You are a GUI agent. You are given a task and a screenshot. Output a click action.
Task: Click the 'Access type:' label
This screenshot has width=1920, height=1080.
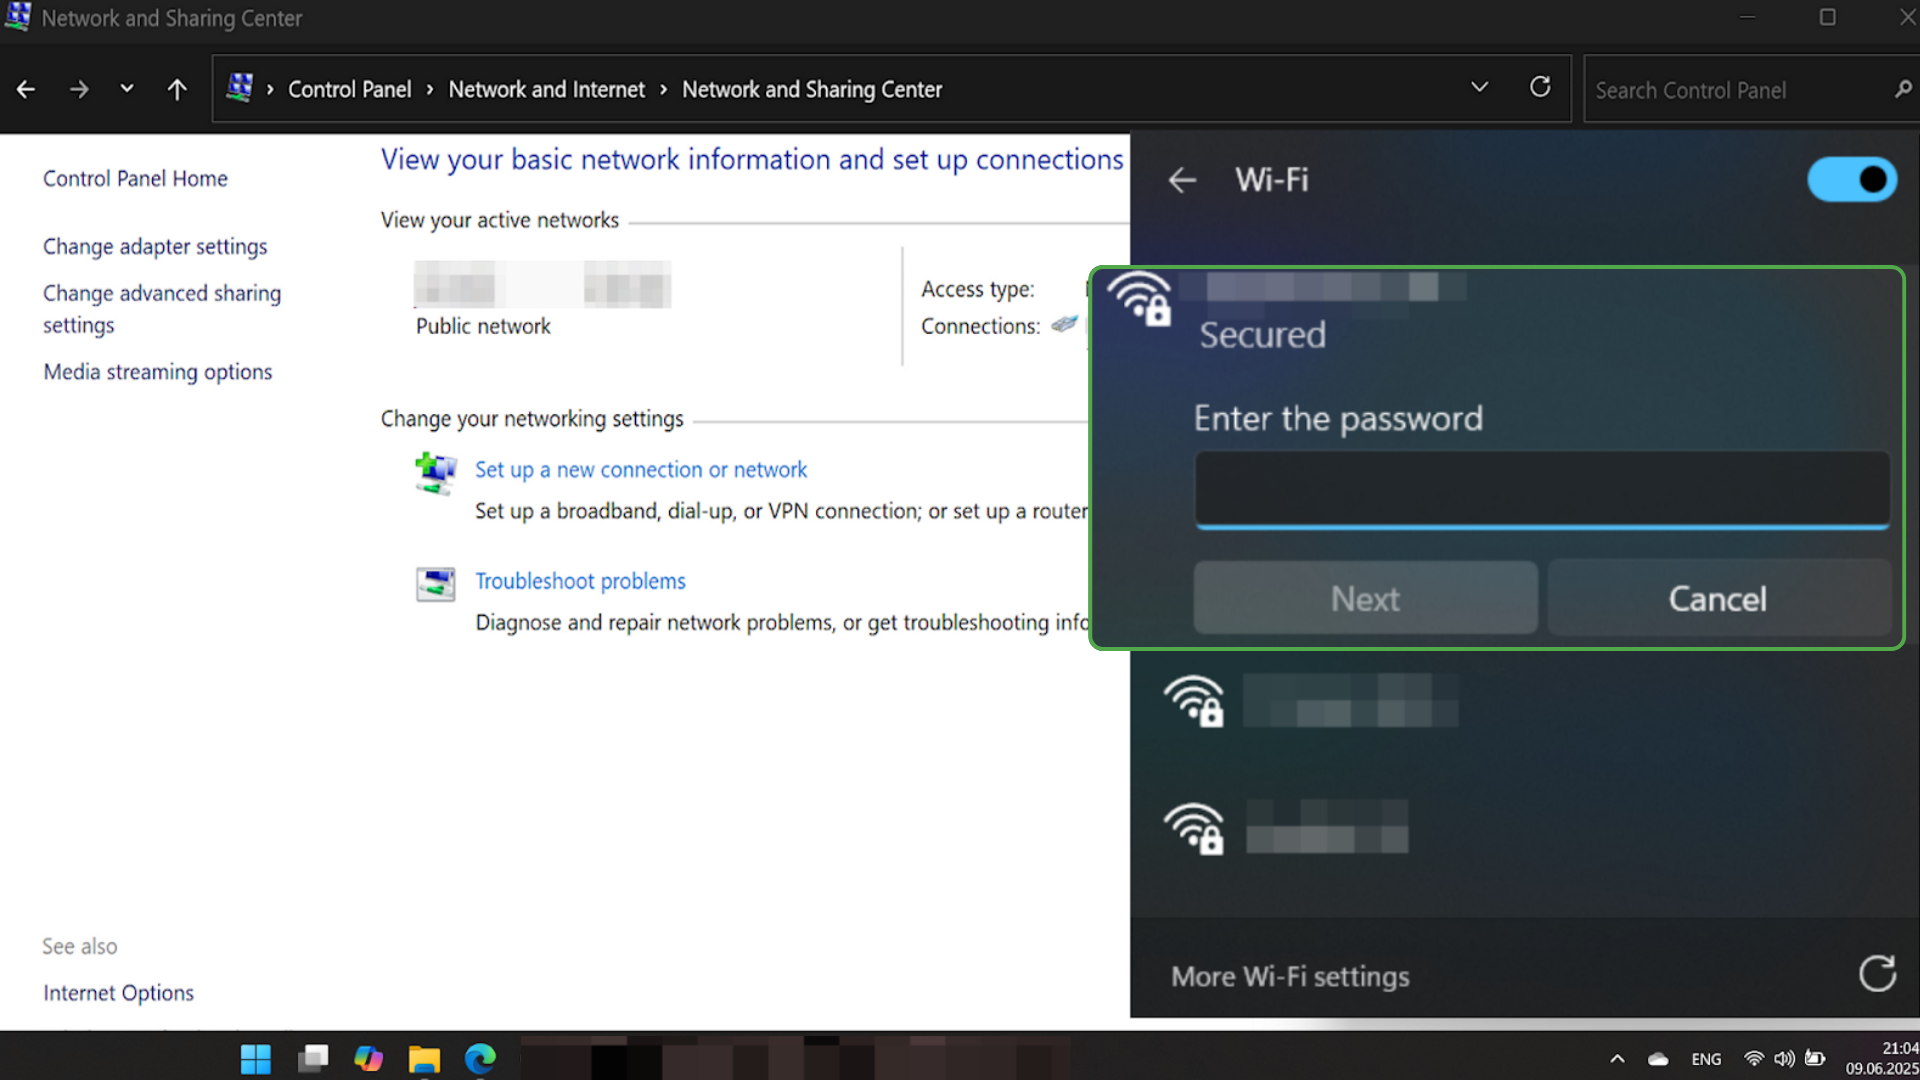(978, 290)
